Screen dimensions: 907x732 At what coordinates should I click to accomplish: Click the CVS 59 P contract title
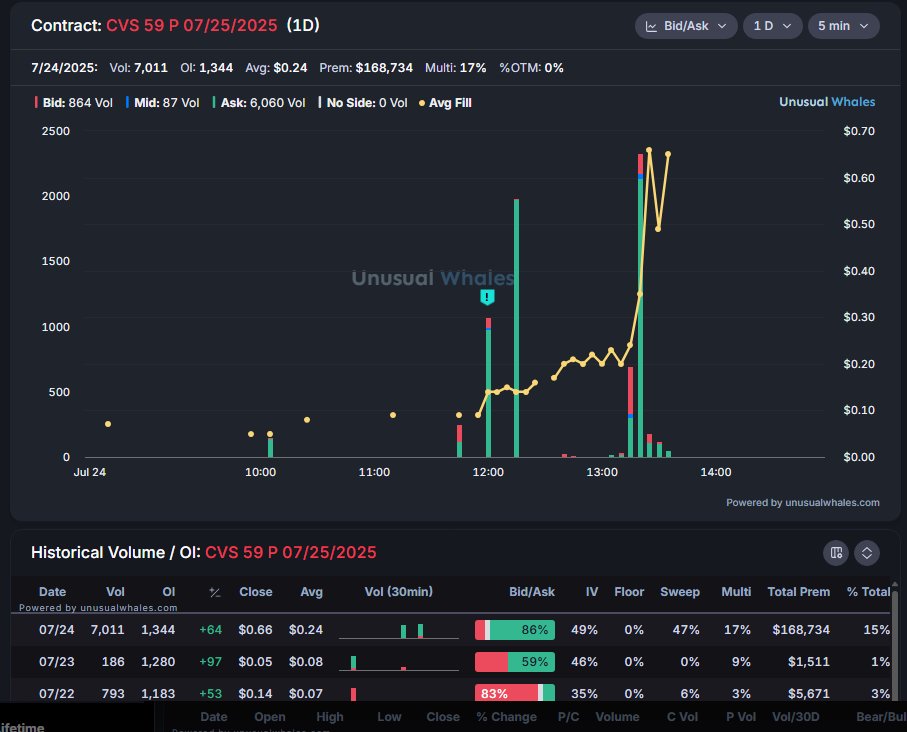191,25
